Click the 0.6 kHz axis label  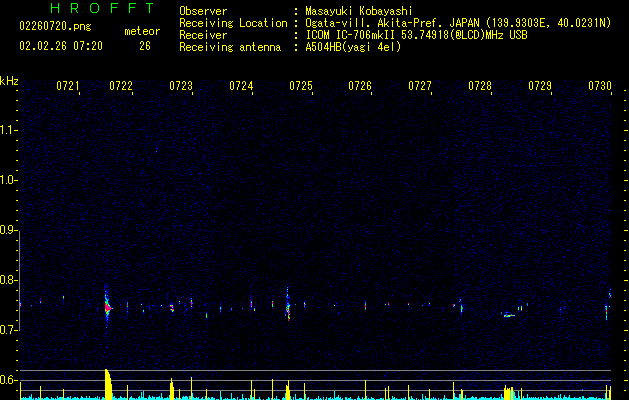[8, 380]
